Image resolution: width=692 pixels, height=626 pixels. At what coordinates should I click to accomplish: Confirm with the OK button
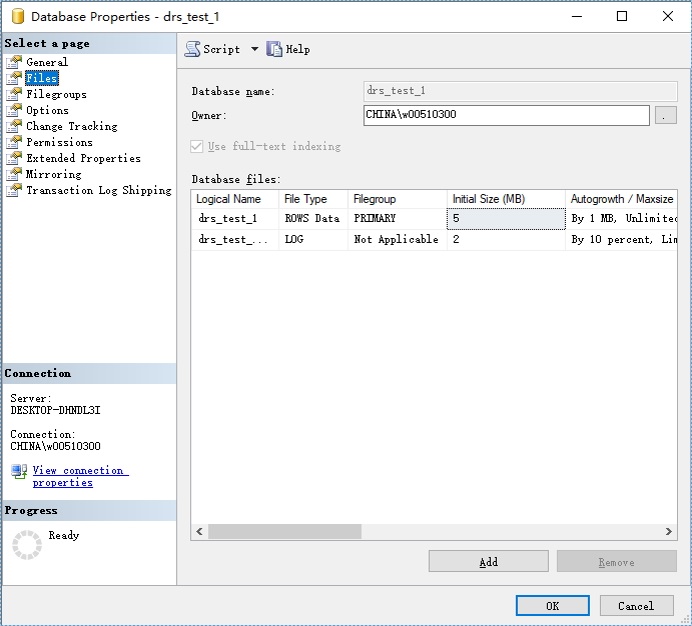553,606
